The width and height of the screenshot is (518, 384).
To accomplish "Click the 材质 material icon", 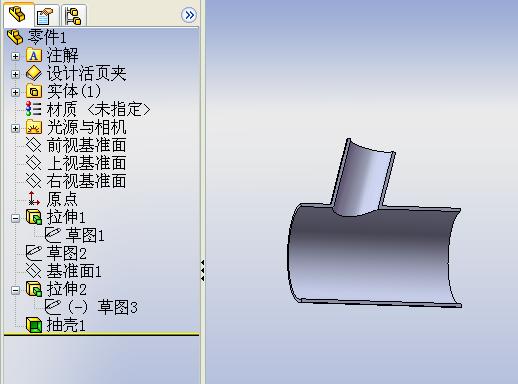I will [34, 109].
